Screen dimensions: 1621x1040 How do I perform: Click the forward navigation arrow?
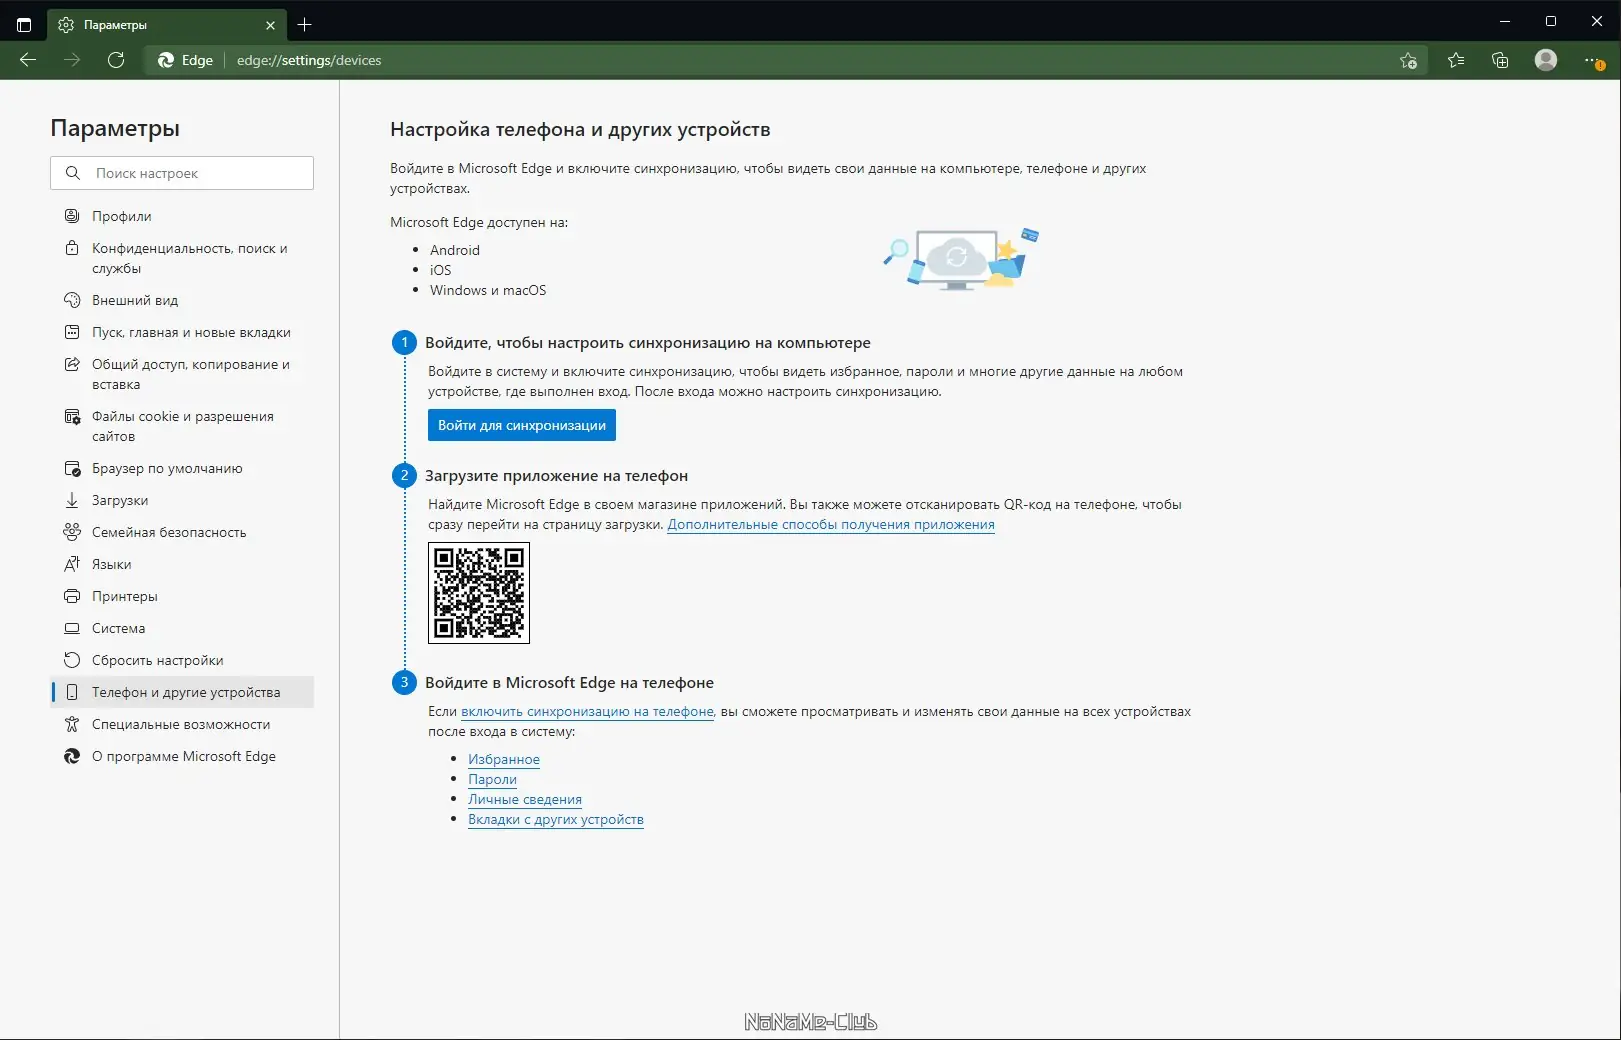pyautogui.click(x=72, y=60)
